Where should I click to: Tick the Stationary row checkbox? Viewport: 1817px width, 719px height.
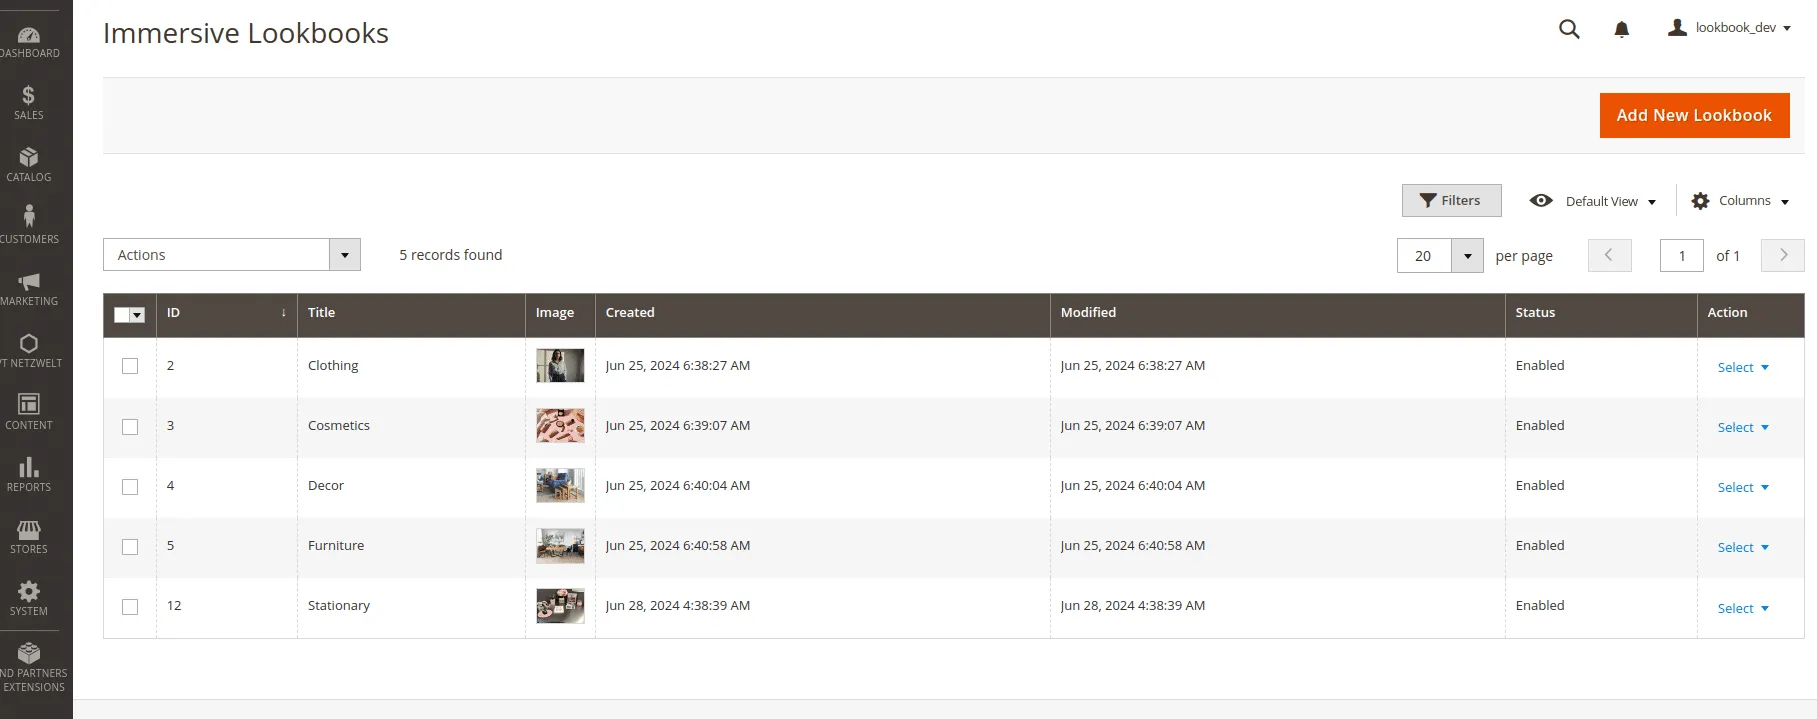(x=130, y=606)
